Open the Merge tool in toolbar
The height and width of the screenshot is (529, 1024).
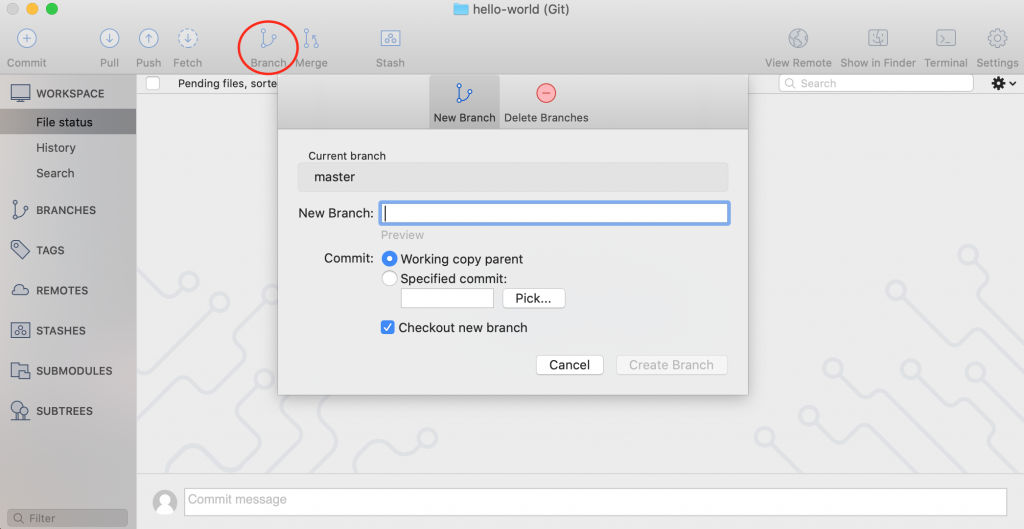[x=311, y=39]
